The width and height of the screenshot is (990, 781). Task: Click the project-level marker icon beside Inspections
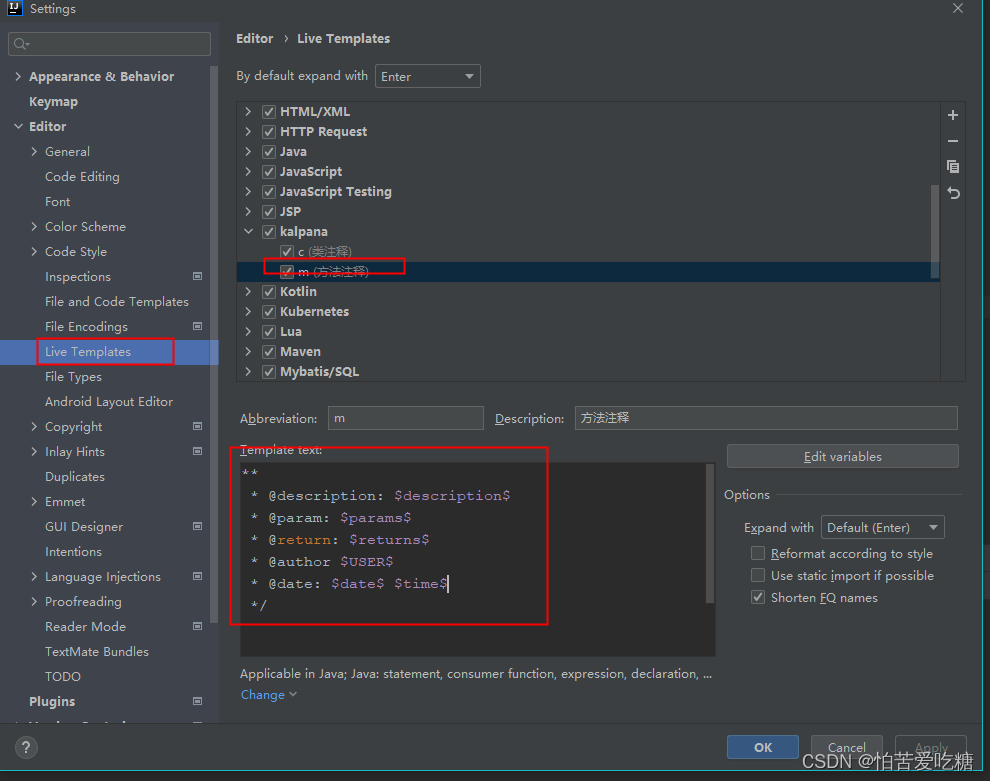click(x=197, y=276)
